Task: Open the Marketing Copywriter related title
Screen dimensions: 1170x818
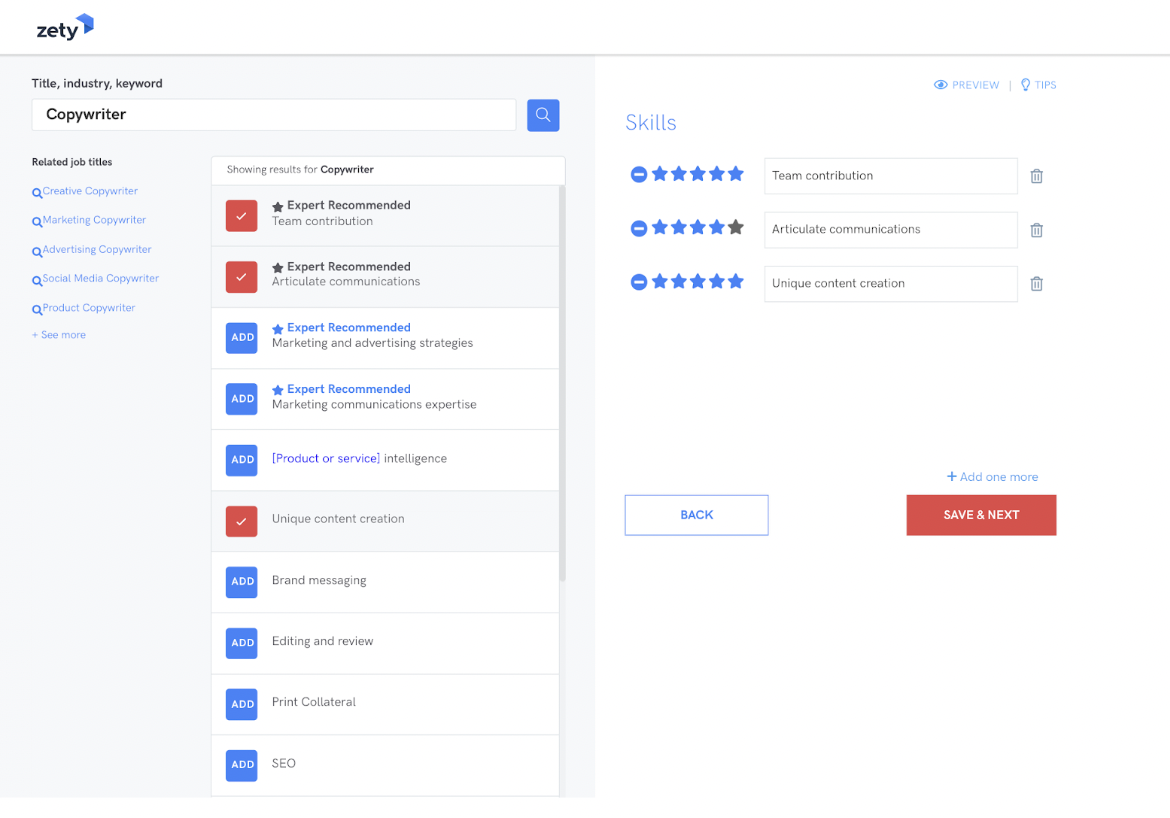Action: pyautogui.click(x=94, y=220)
